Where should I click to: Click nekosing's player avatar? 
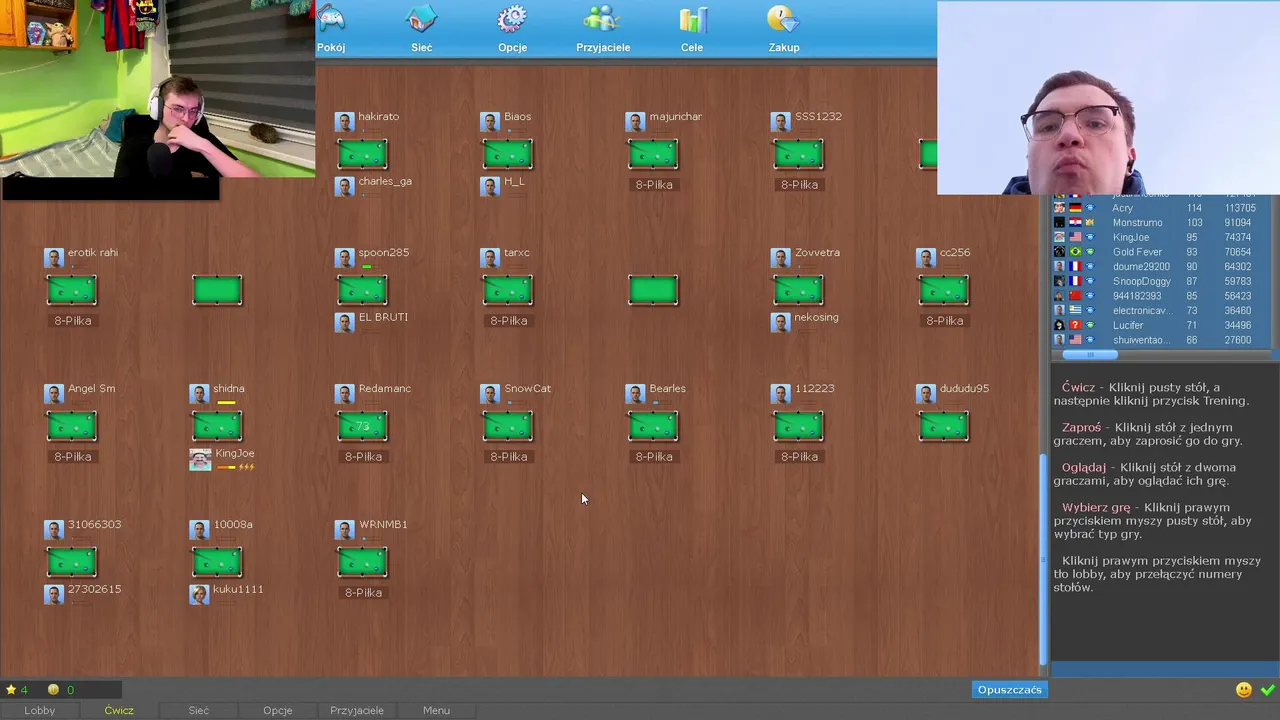point(781,323)
